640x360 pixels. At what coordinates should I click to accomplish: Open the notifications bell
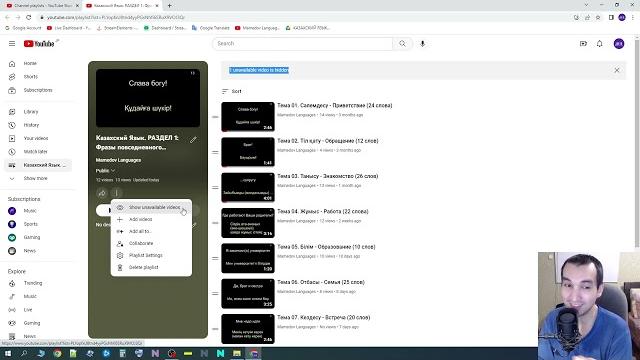600,44
